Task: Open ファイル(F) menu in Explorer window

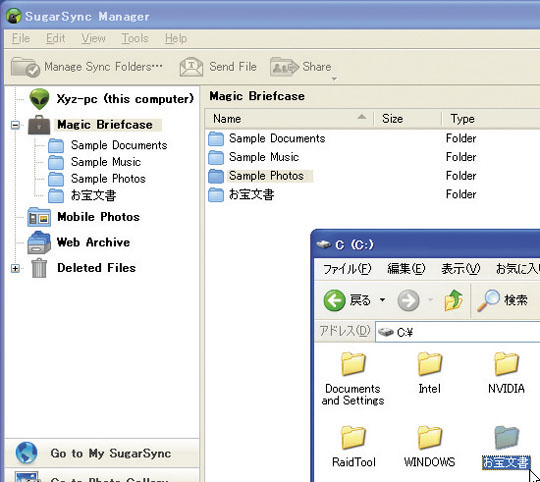Action: pos(347,269)
